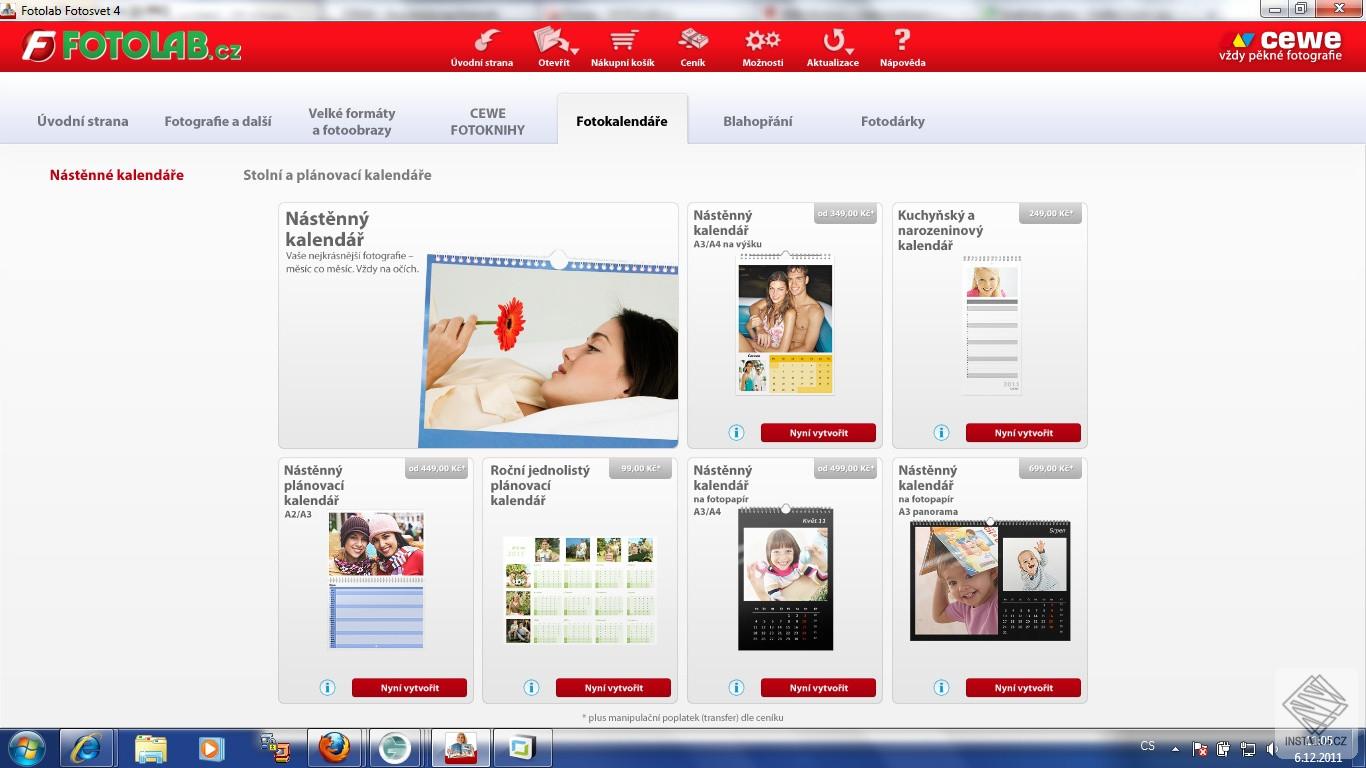Switch to the CEWE FOTOKNIHY tab
Image resolution: width=1366 pixels, height=768 pixels.
tap(487, 121)
